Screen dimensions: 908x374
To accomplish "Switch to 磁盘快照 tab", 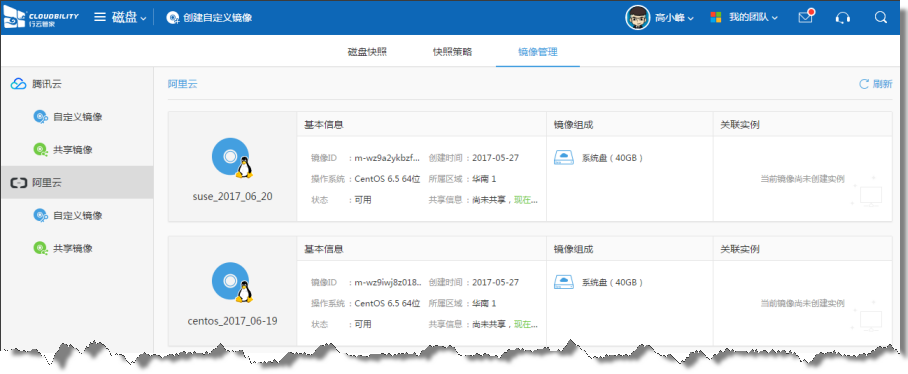I will pyautogui.click(x=367, y=52).
